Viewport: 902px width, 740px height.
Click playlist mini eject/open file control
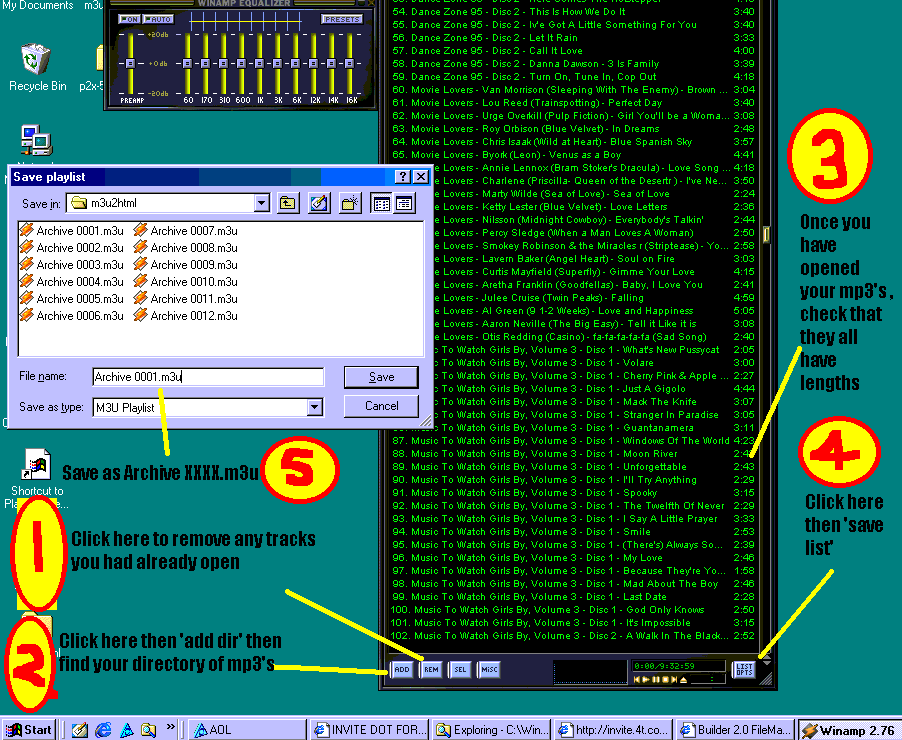pyautogui.click(x=683, y=680)
